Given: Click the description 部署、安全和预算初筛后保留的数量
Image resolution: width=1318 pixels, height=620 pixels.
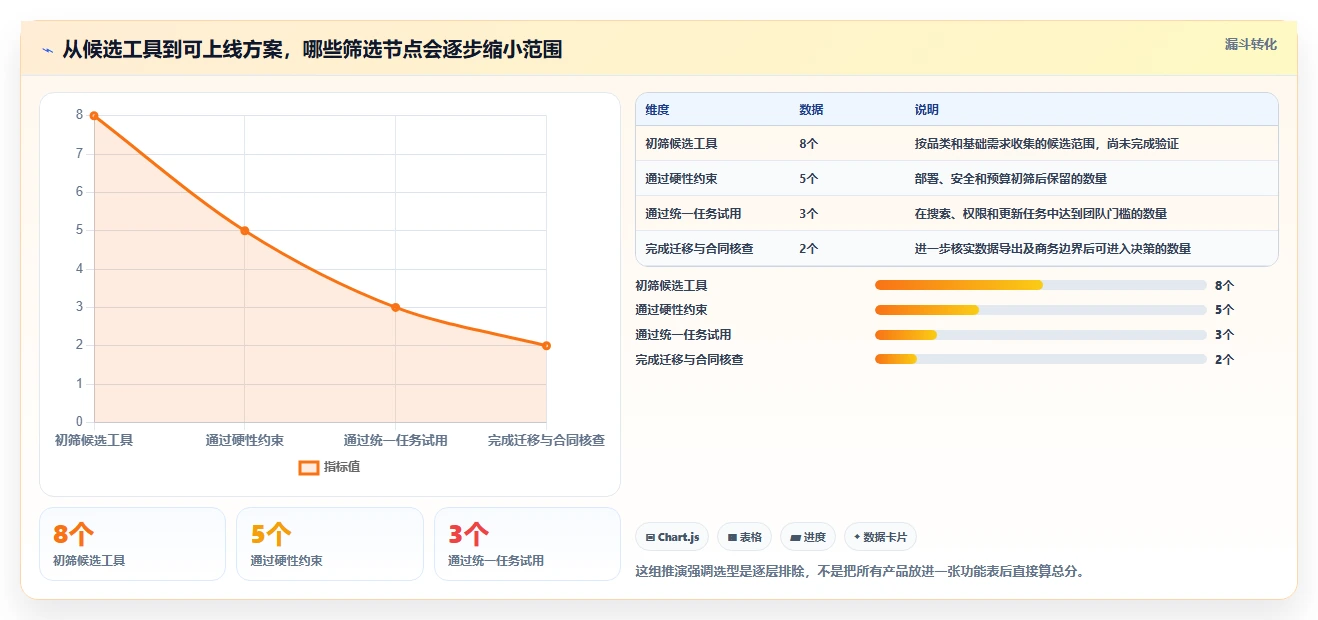Looking at the screenshot, I should click(x=1010, y=179).
